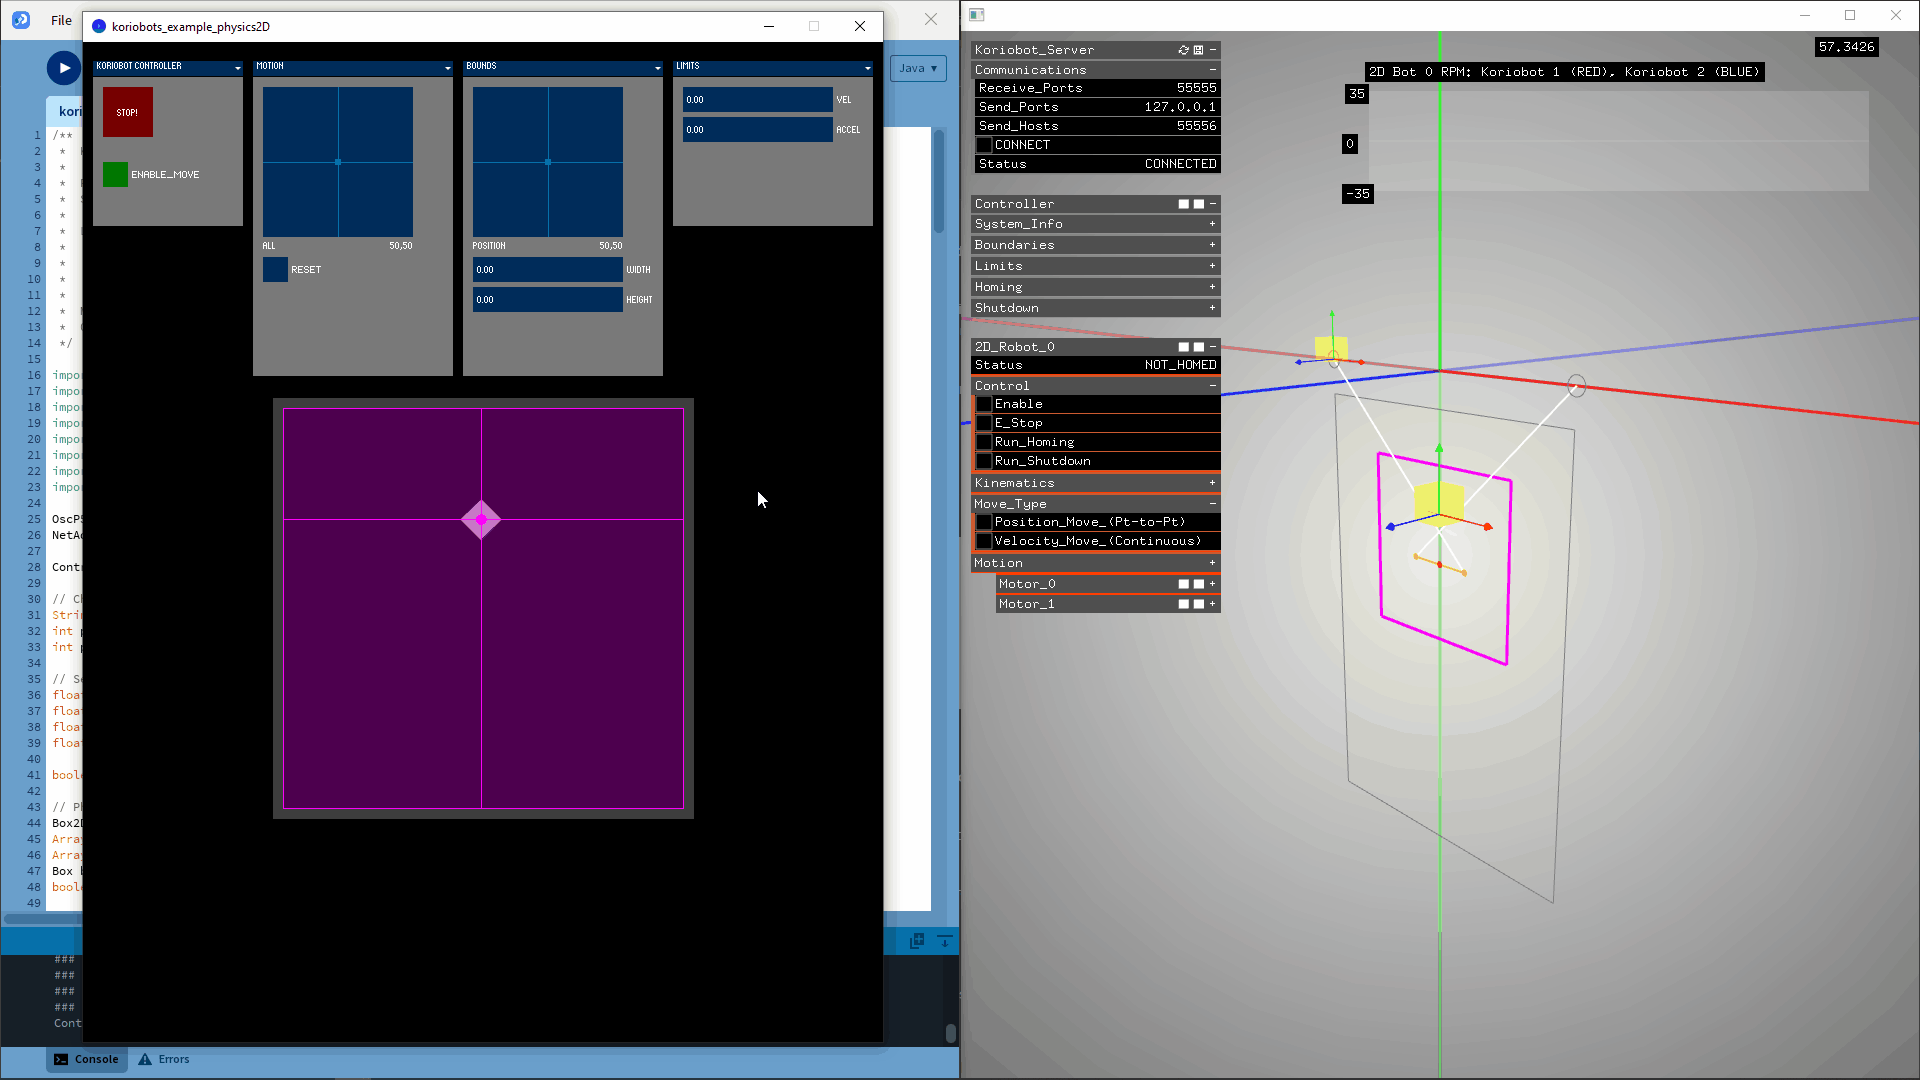Click inside the MOTION 2D slider pad
Viewport: 1920px width, 1080px height.
point(338,162)
